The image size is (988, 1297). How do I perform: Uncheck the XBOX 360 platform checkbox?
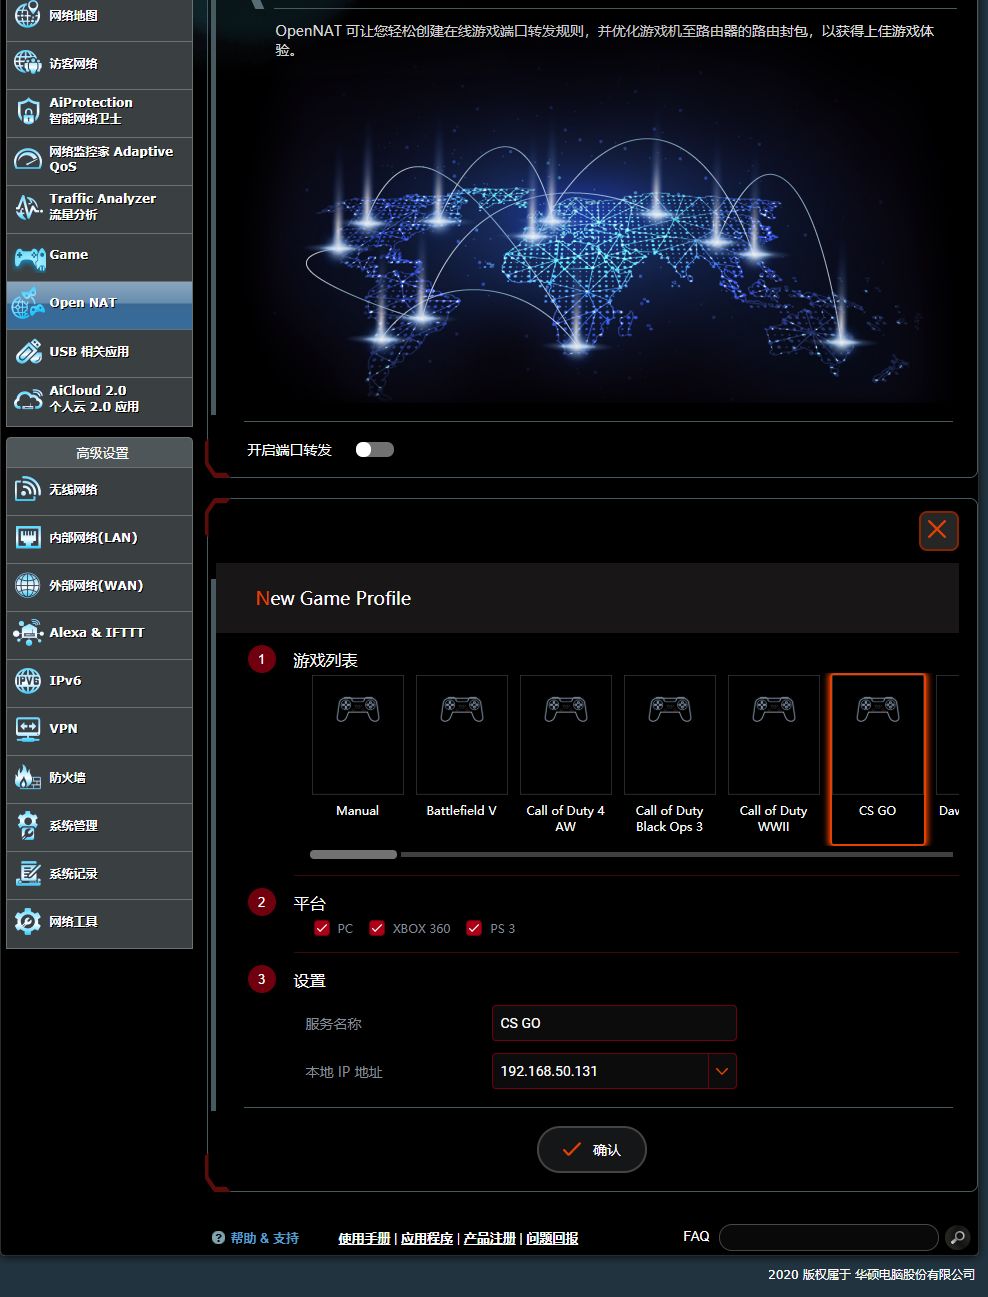tap(377, 928)
